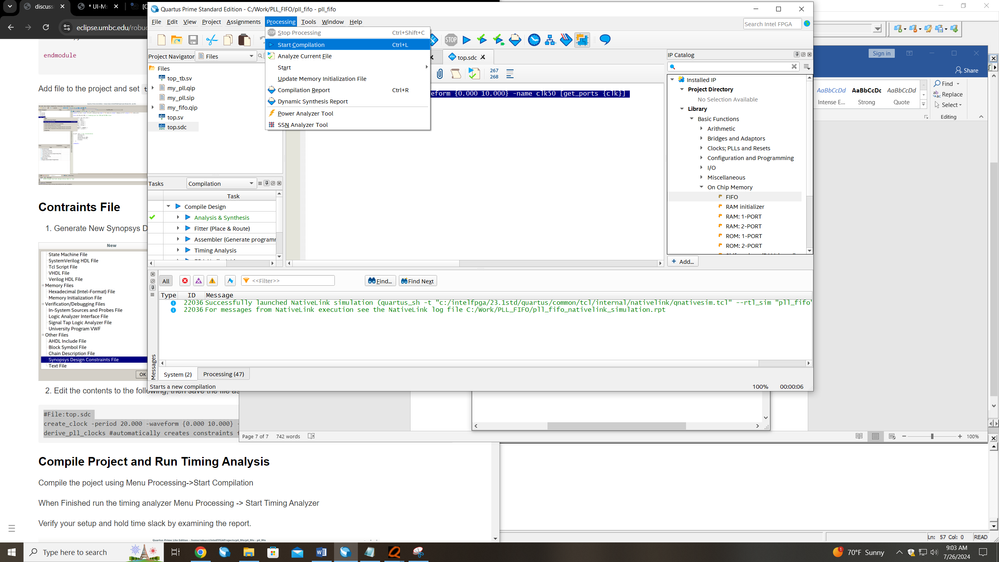Viewport: 999px width, 562px height.
Task: Select Start Compilation from Processing menu
Action: click(x=301, y=45)
